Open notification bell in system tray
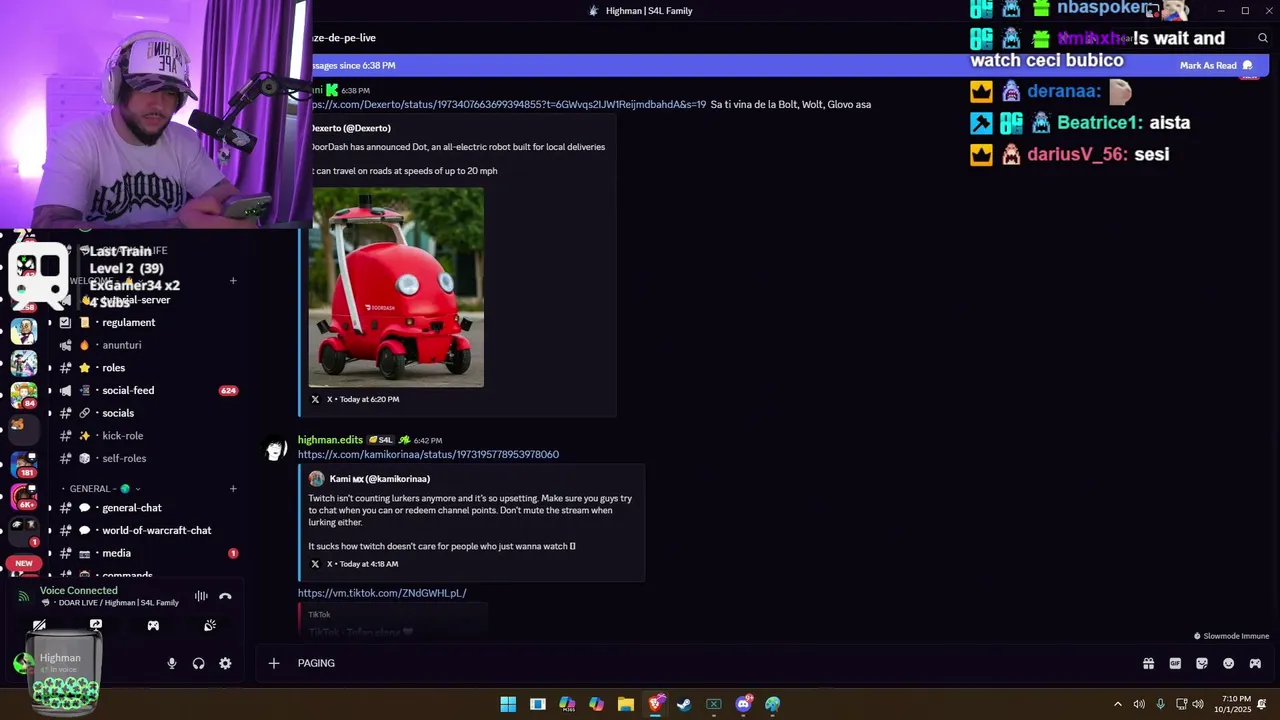The height and width of the screenshot is (720, 1280). [1263, 704]
